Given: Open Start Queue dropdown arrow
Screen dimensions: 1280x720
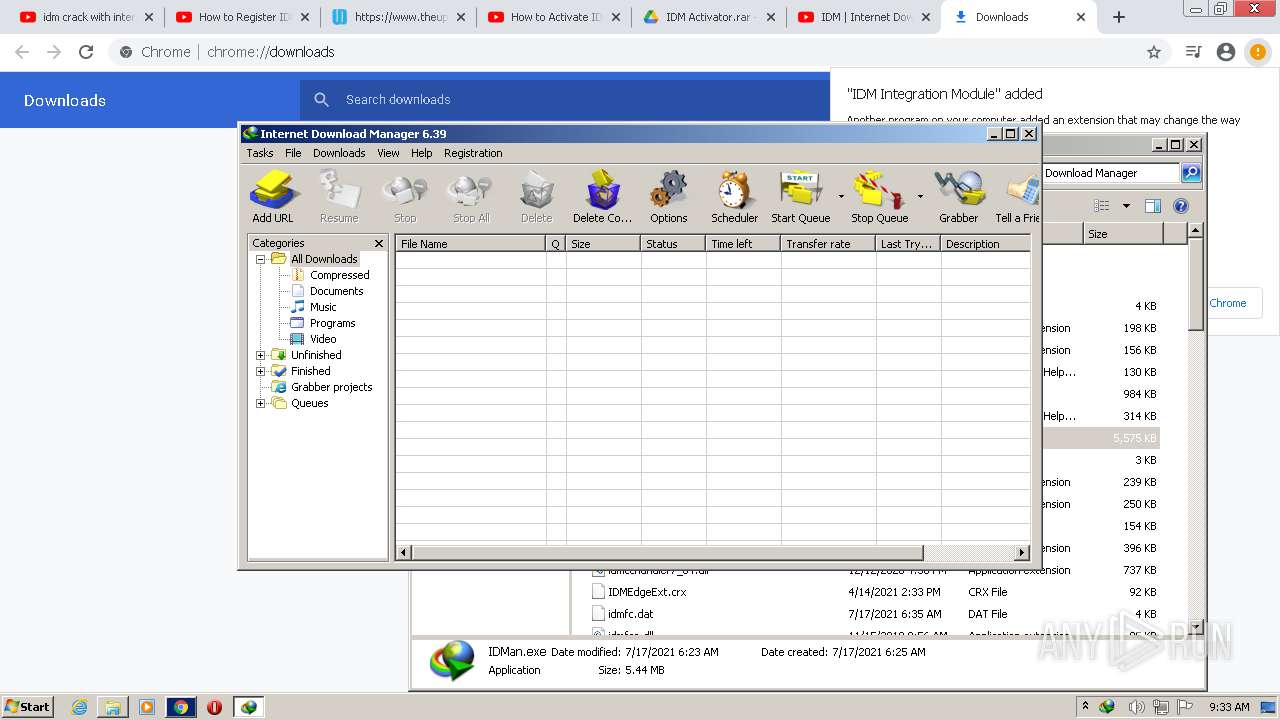Looking at the screenshot, I should 840,196.
